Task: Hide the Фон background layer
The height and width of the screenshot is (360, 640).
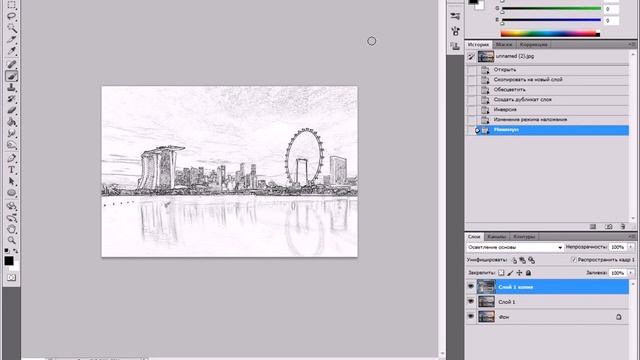Action: 471,316
